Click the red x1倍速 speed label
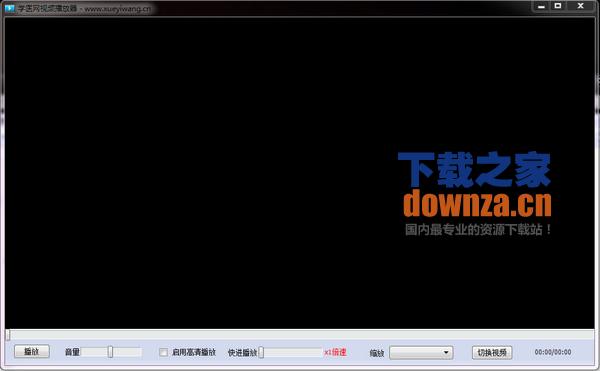 pyautogui.click(x=335, y=352)
